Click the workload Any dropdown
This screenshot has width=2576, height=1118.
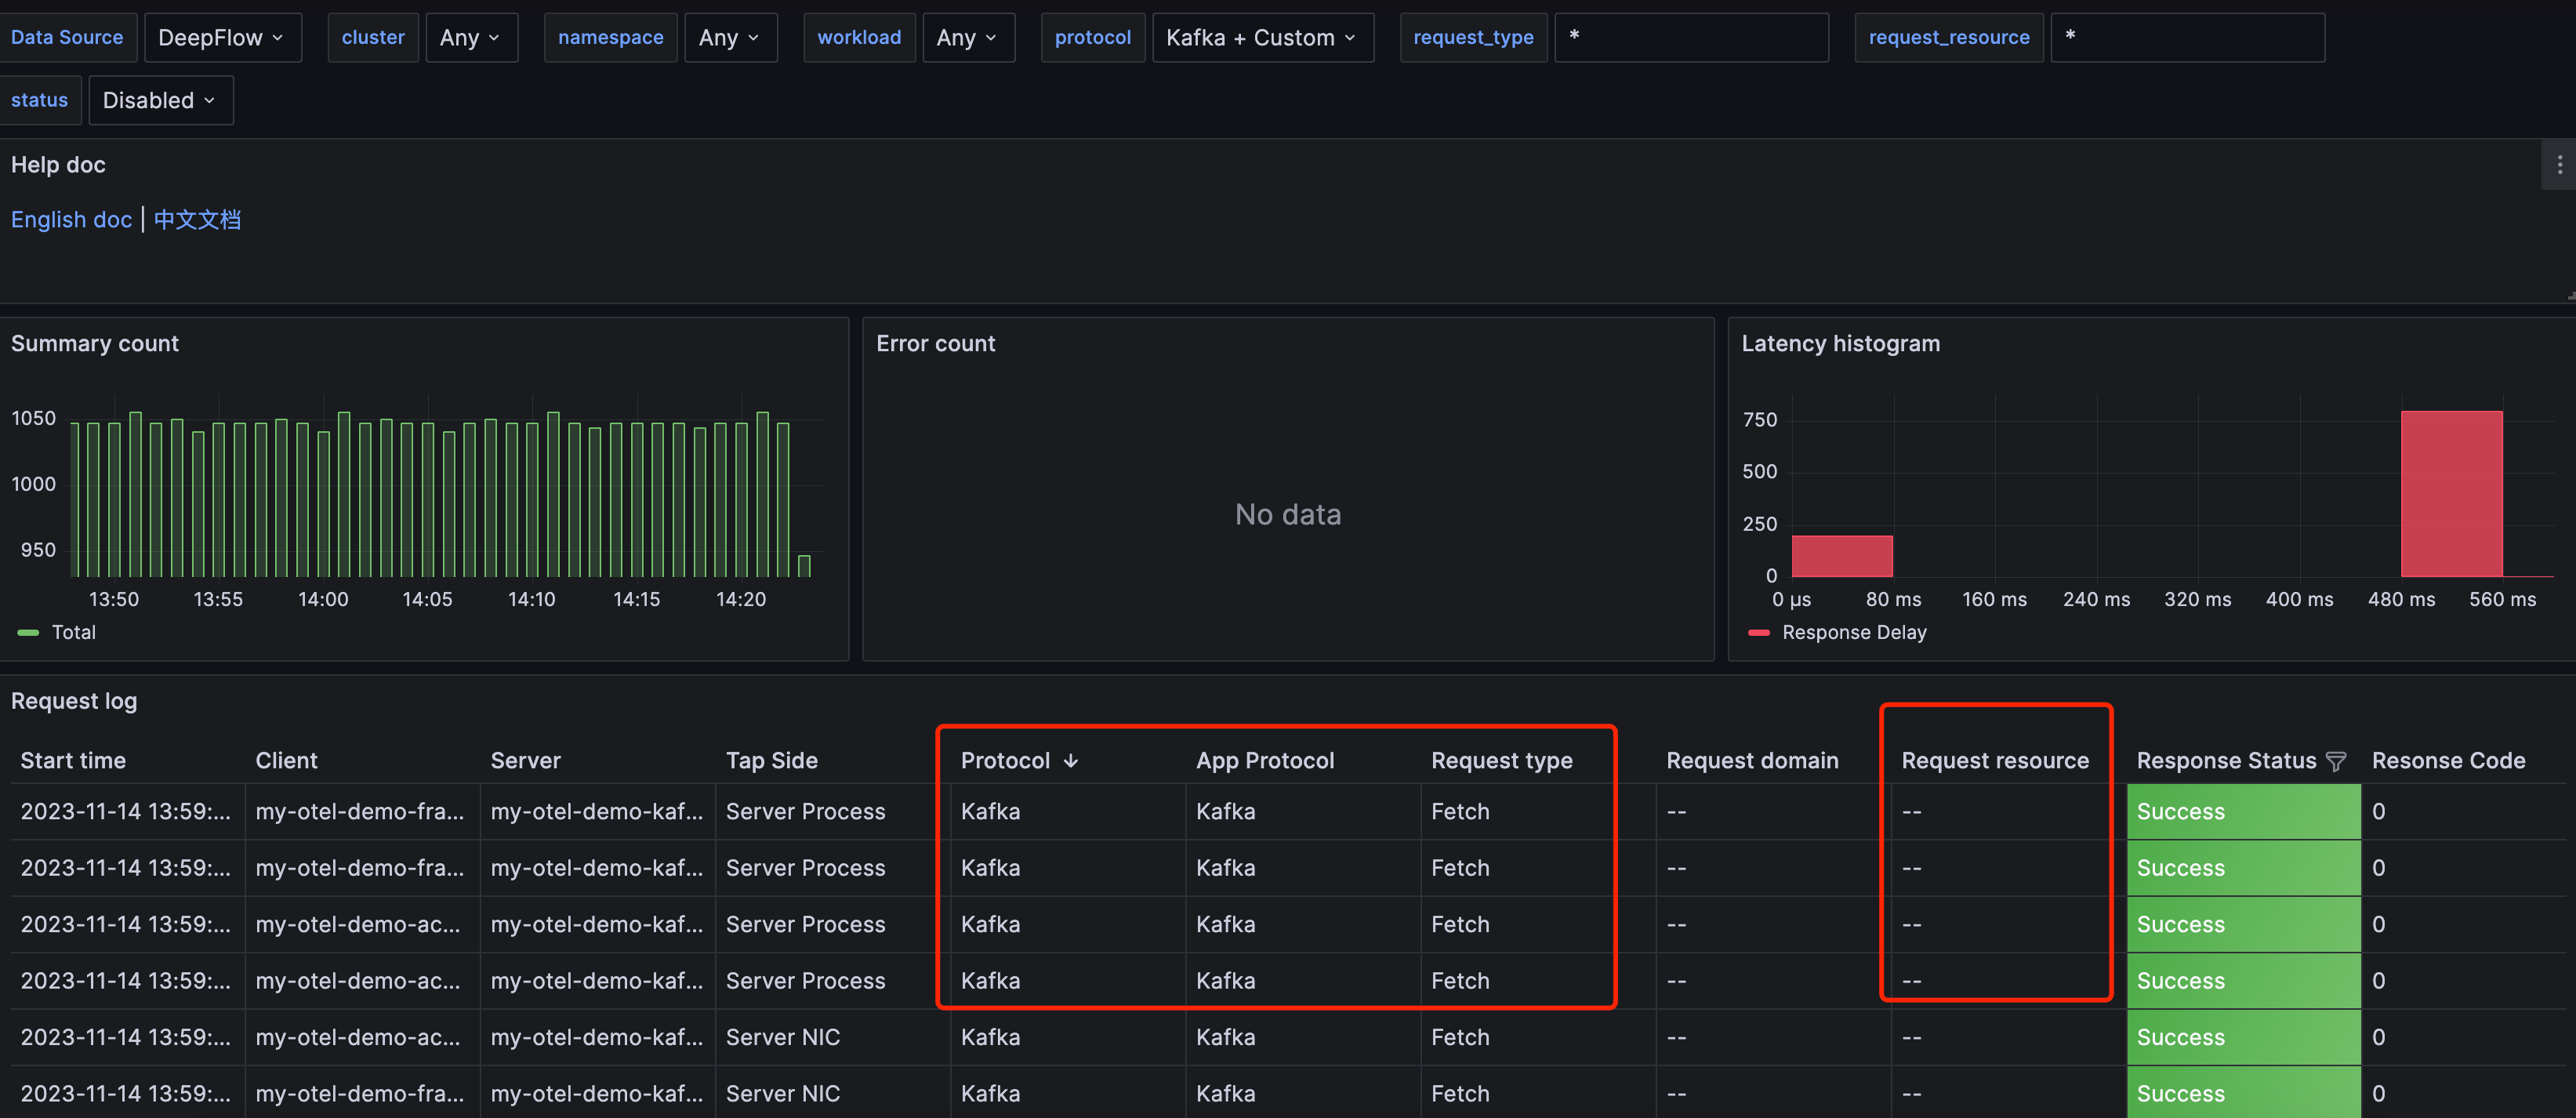969,36
